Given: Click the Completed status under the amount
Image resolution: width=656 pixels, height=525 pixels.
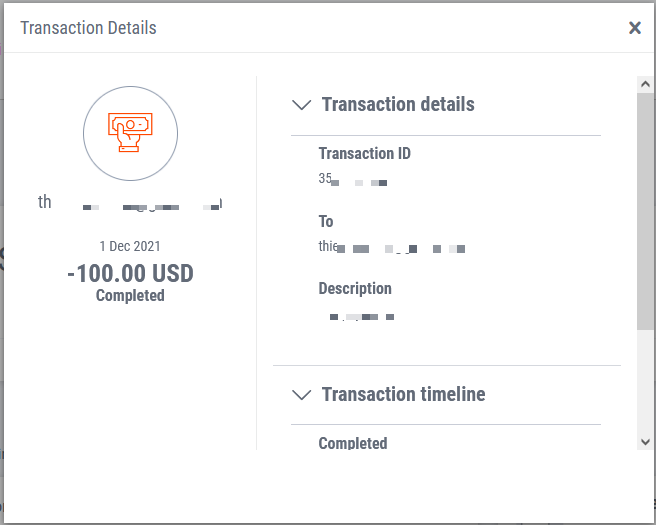Looking at the screenshot, I should coord(130,296).
